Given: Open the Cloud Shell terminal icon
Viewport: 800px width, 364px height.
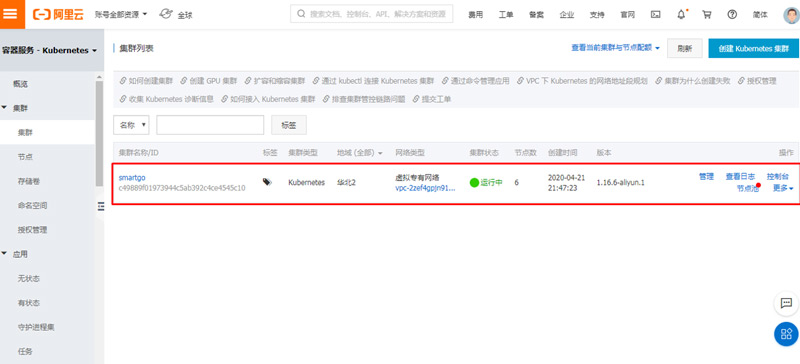Looking at the screenshot, I should click(x=656, y=15).
